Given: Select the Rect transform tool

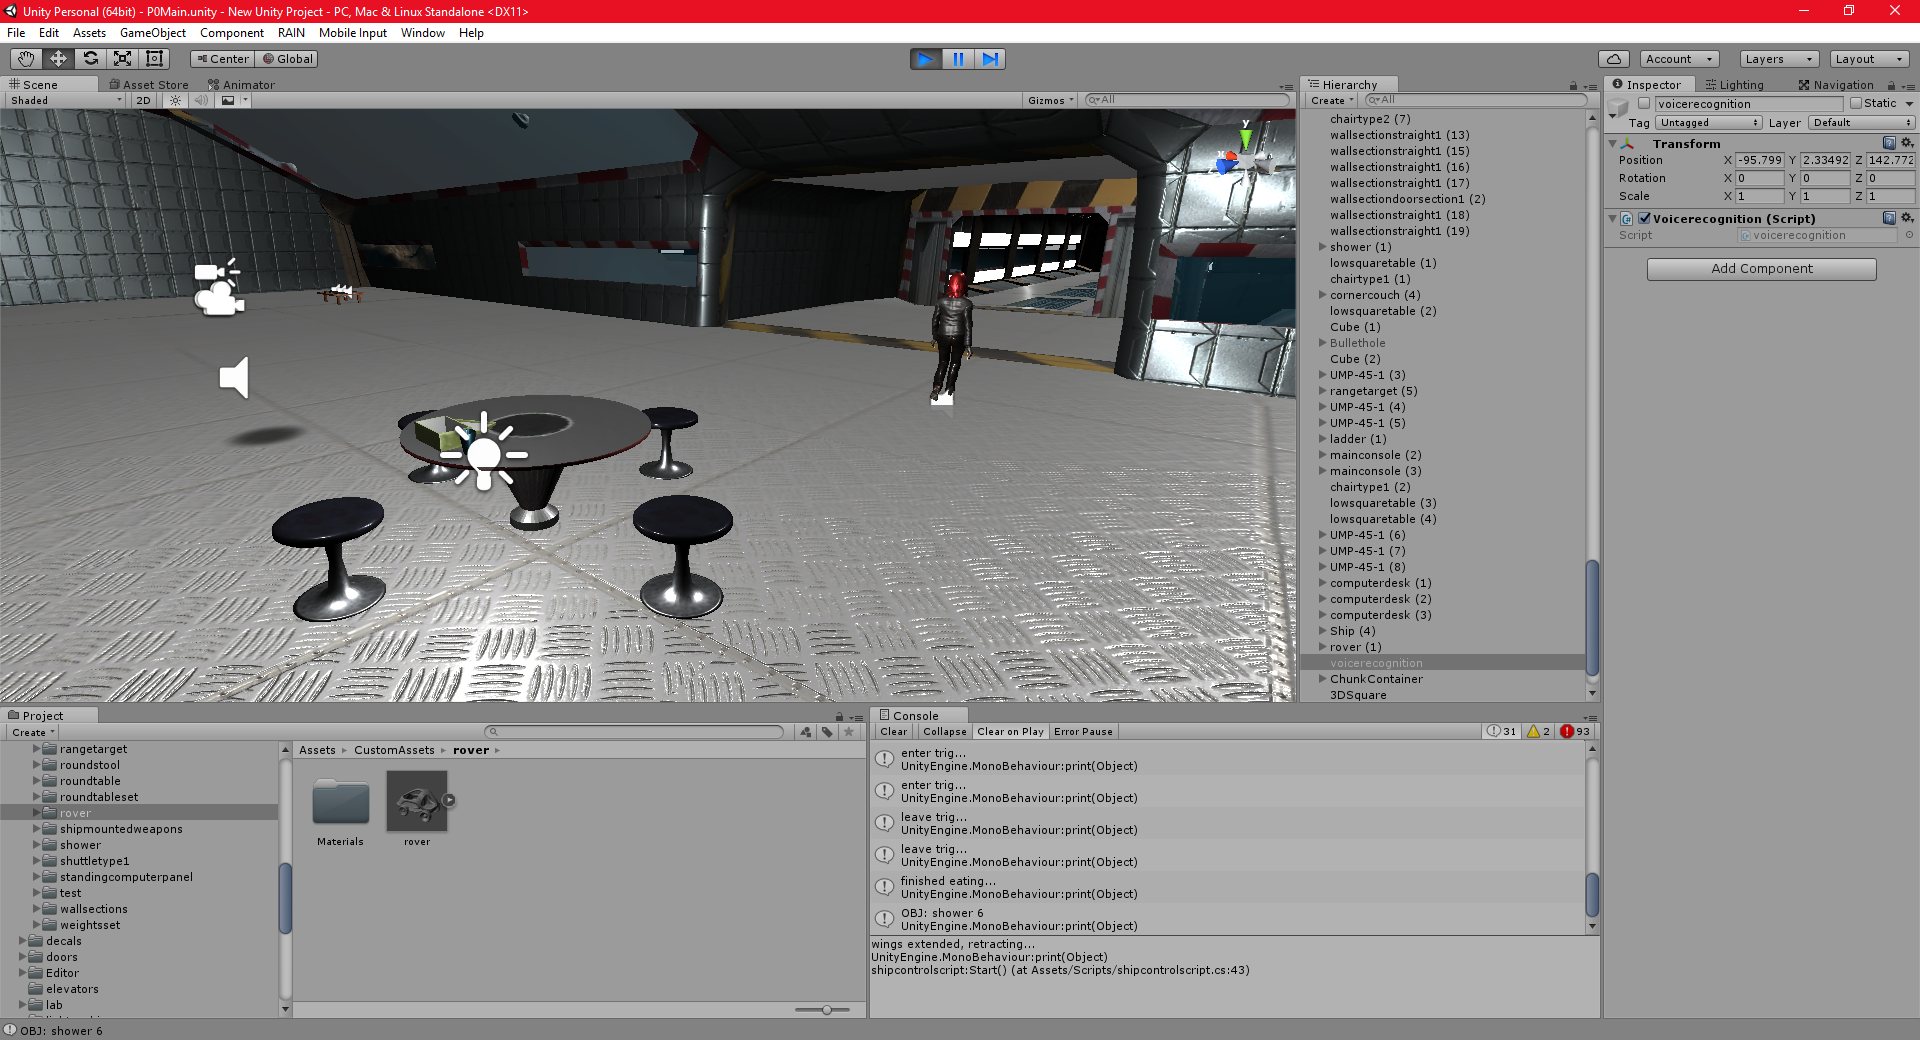Looking at the screenshot, I should (154, 59).
